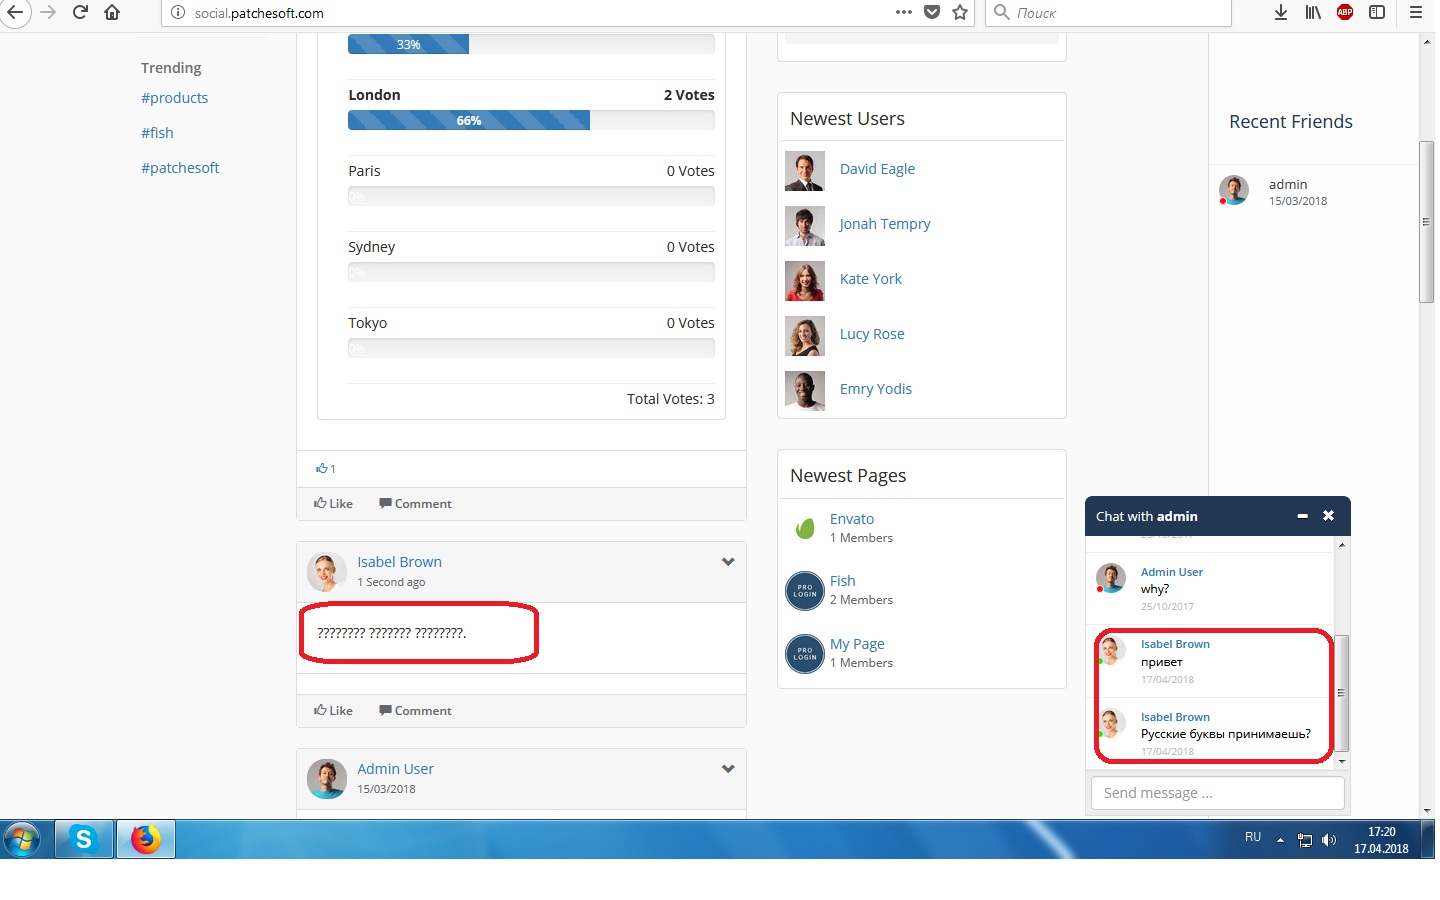Open the Fish page
Image resolution: width=1440 pixels, height=900 pixels.
pos(843,581)
